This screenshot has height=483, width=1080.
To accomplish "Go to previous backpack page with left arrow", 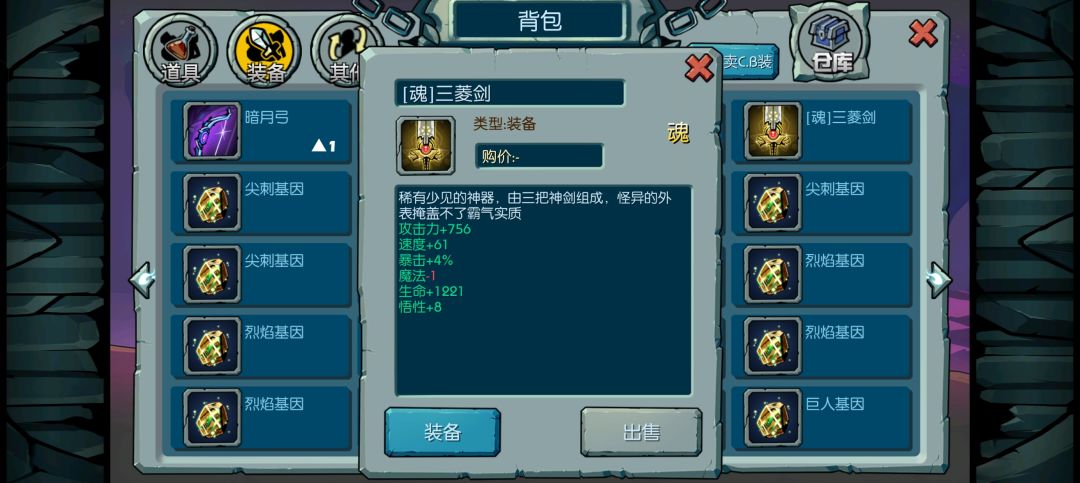I will (142, 279).
